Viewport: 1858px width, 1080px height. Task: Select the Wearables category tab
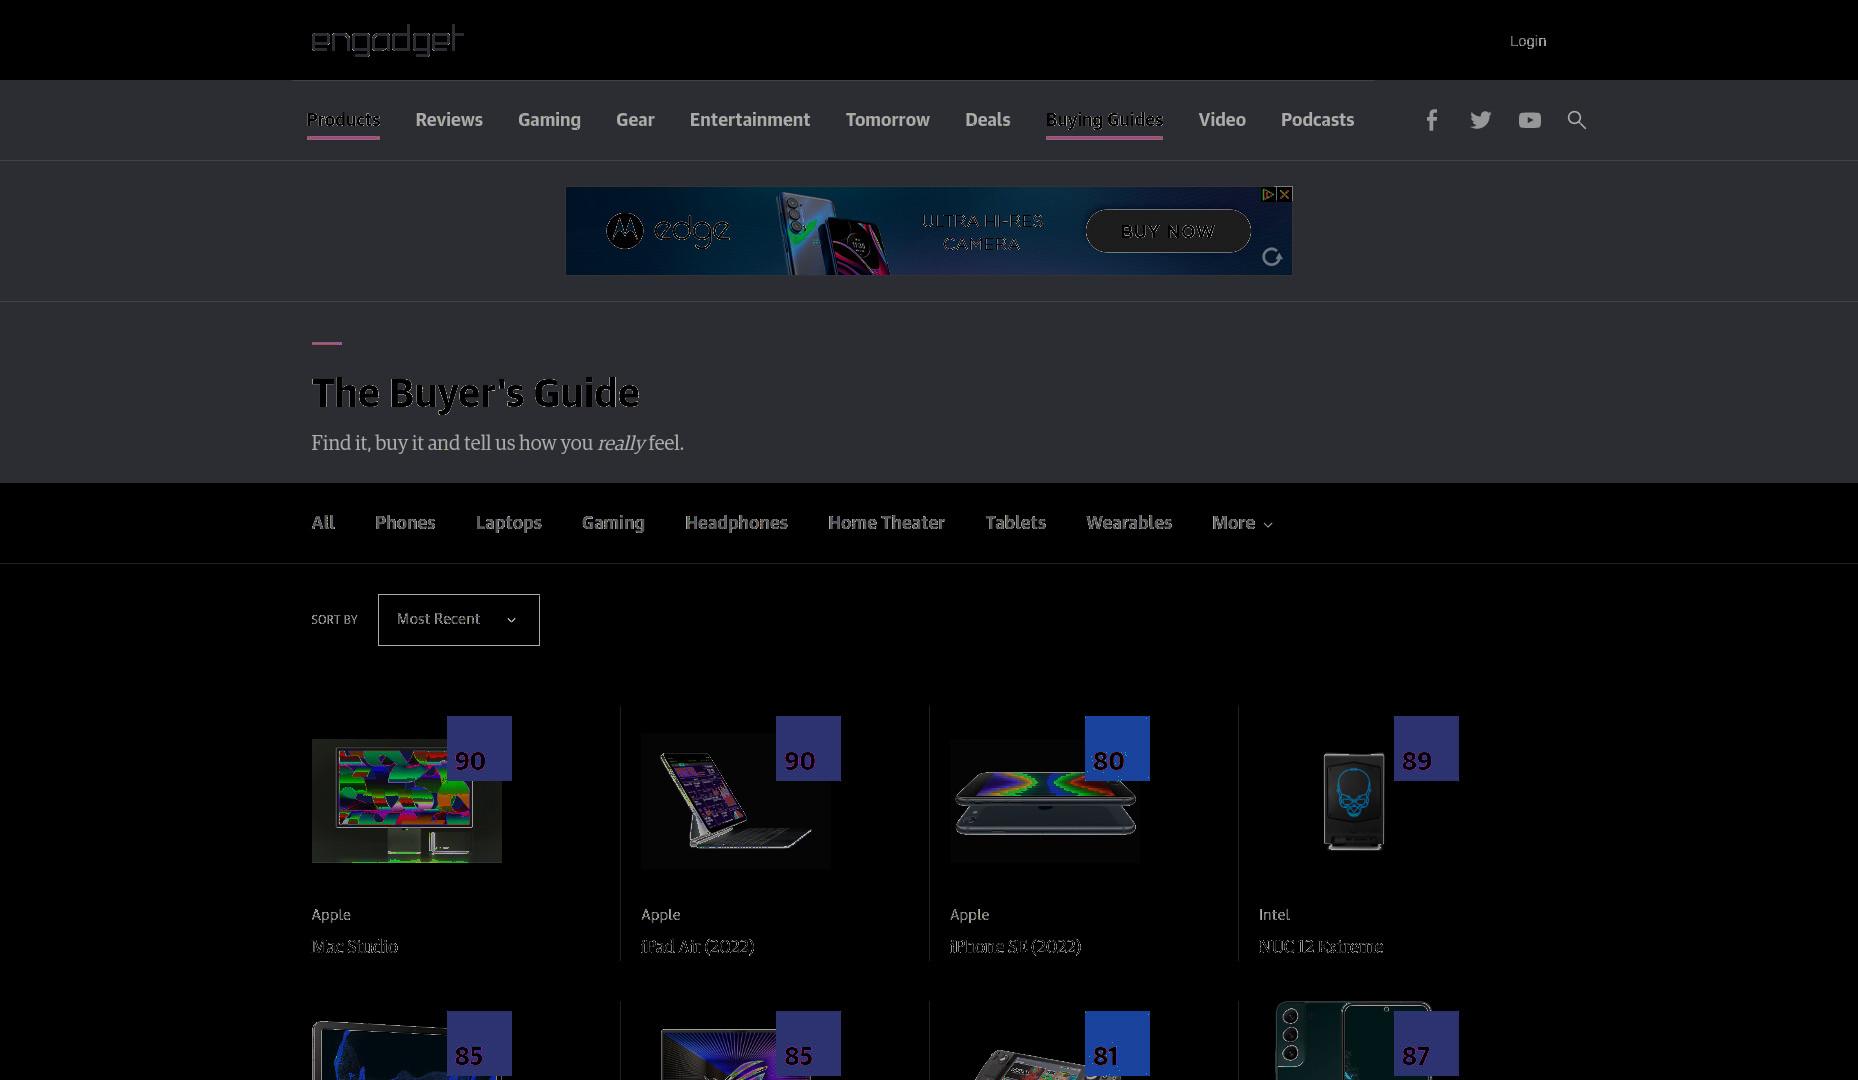(1129, 523)
